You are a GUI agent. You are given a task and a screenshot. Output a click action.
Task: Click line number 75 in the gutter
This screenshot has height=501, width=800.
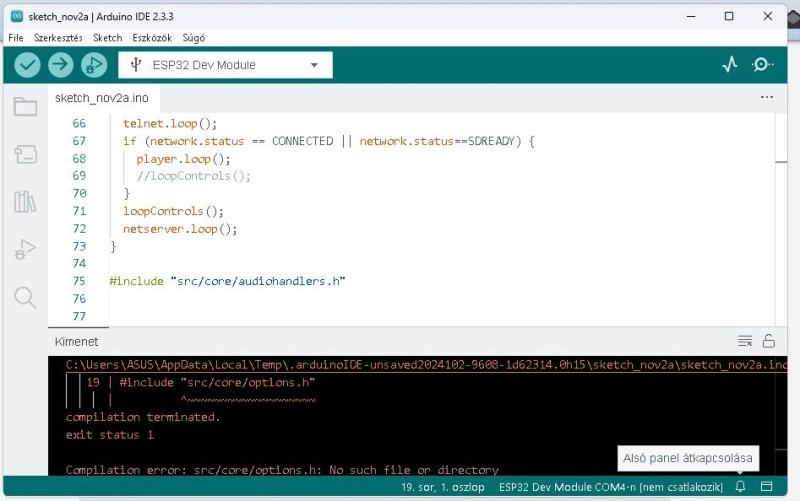coord(79,281)
